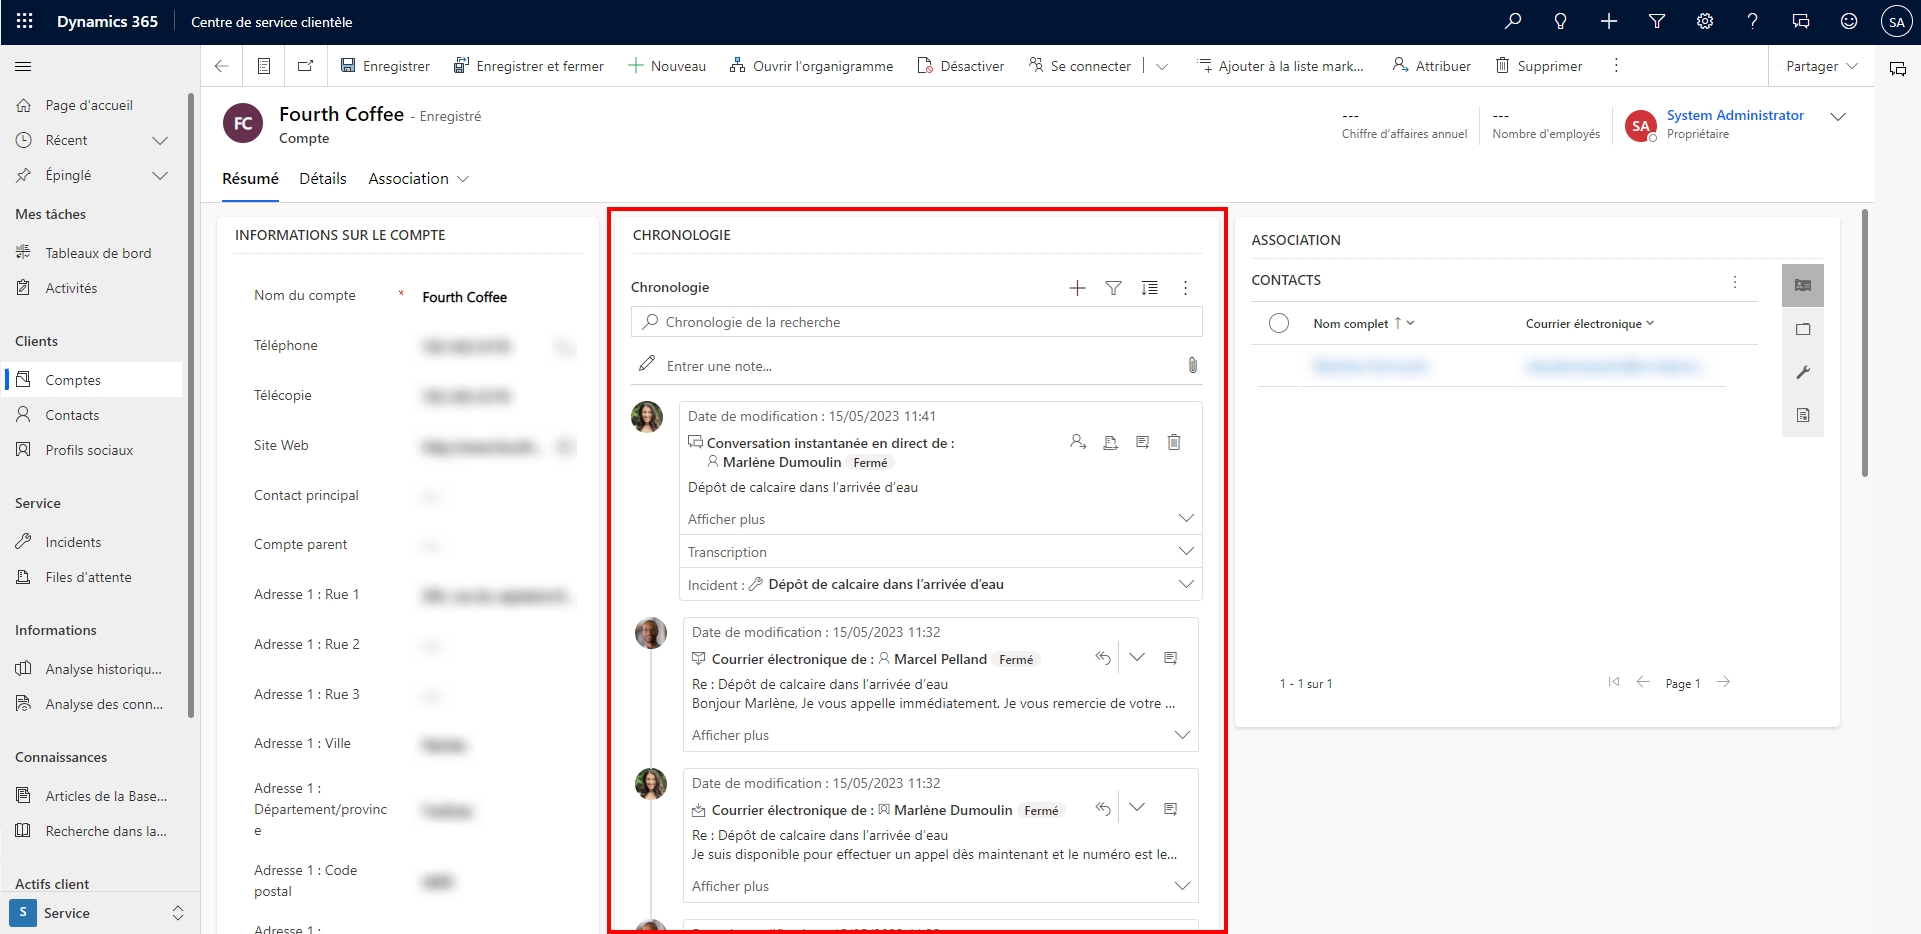Open the command bar overflow menu
This screenshot has height=934, width=1921.
pos(1616,65)
